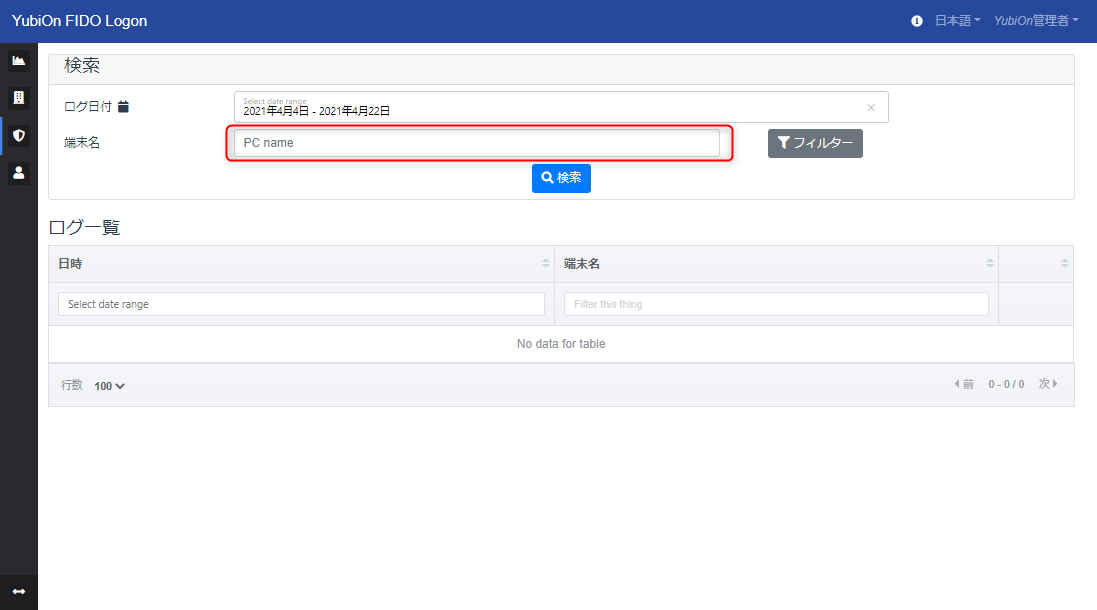
Task: Click the フィルター button
Action: click(x=815, y=143)
